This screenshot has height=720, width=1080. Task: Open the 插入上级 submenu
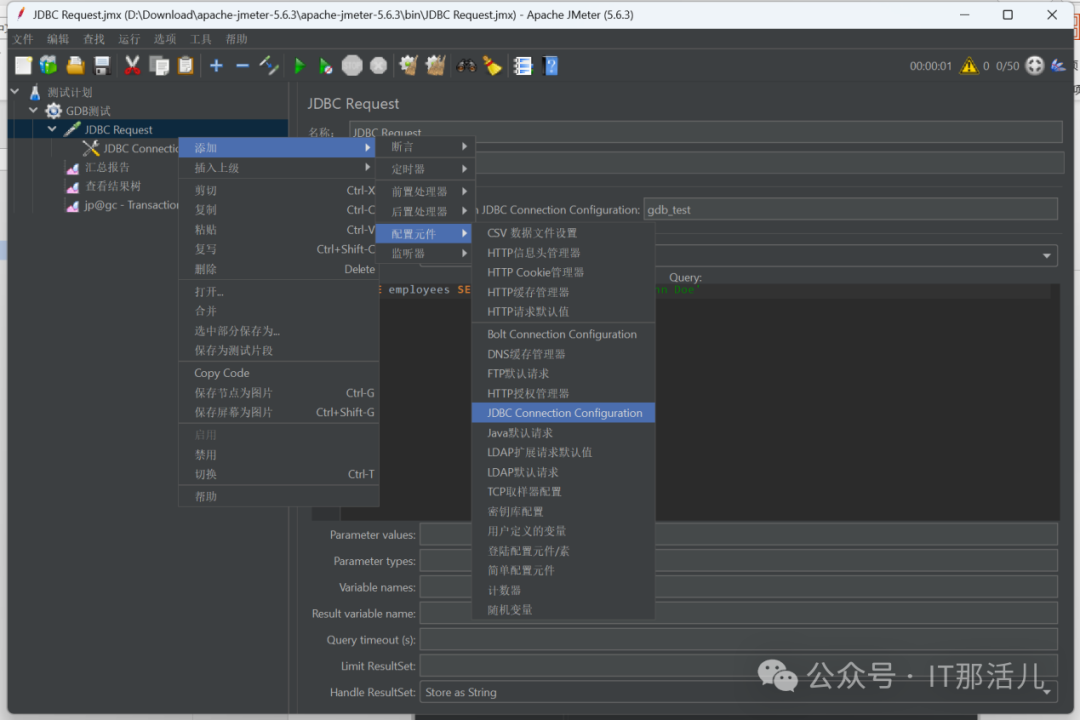[278, 167]
